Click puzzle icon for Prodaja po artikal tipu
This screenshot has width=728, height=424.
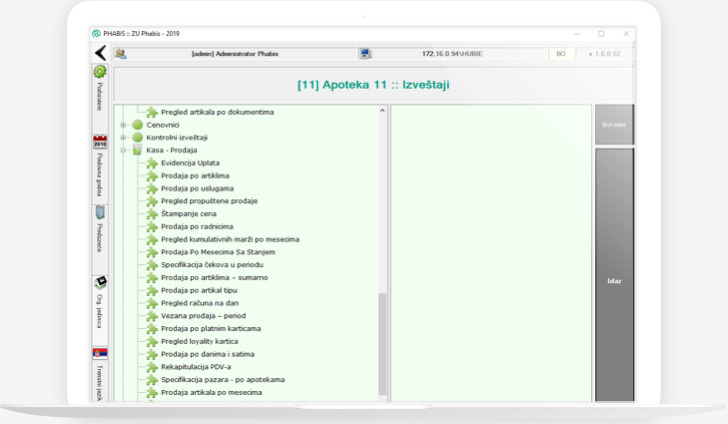coord(152,290)
